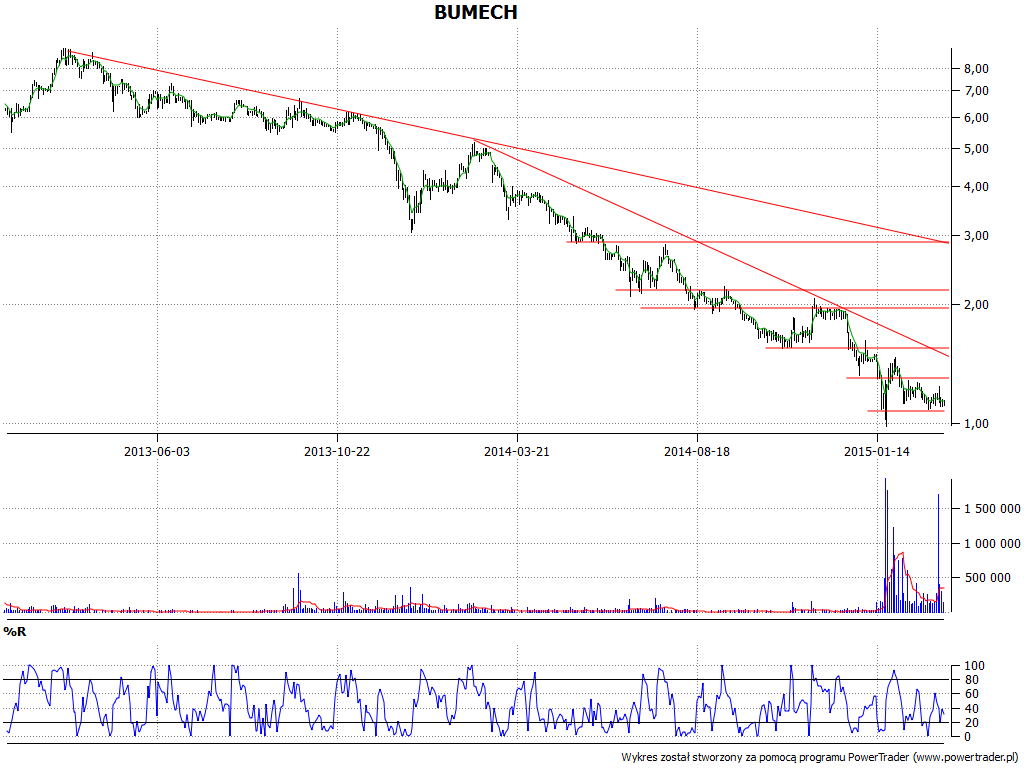Viewport: 1024px width, 768px height.
Task: Click the 5,00 price axis label
Action: [x=976, y=149]
